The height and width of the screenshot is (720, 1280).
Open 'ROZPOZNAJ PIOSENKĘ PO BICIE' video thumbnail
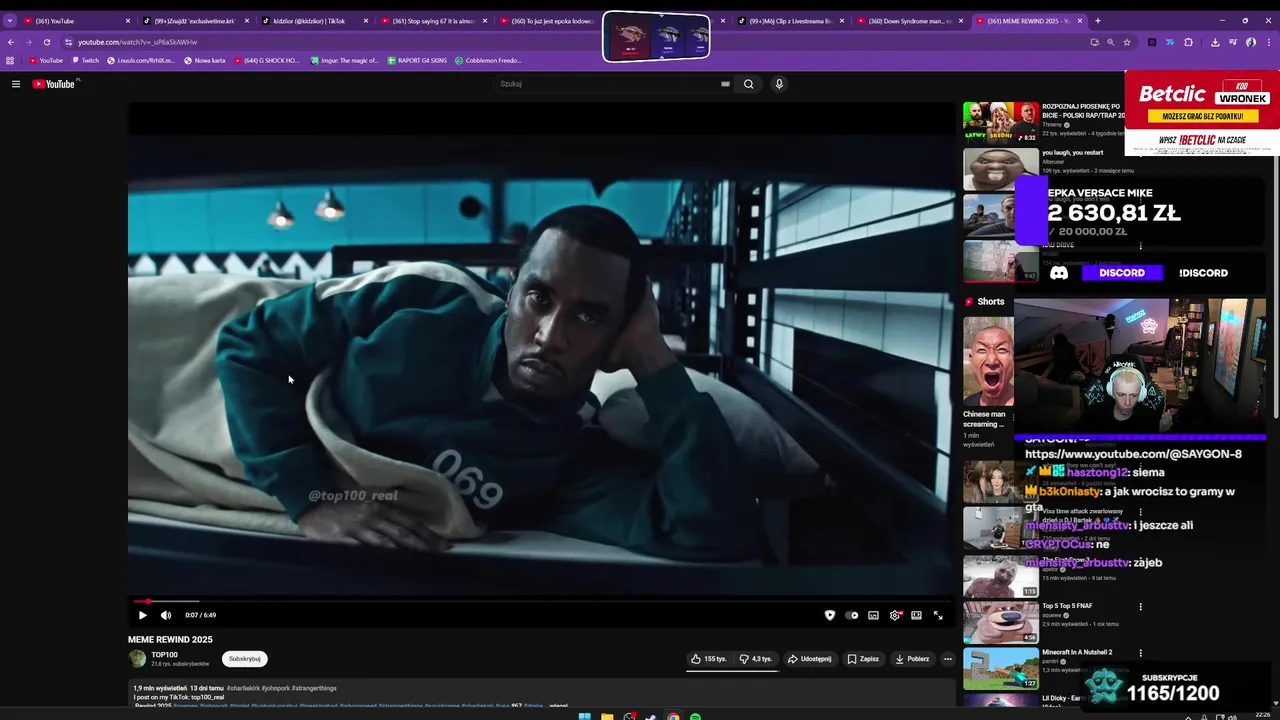(x=1001, y=122)
